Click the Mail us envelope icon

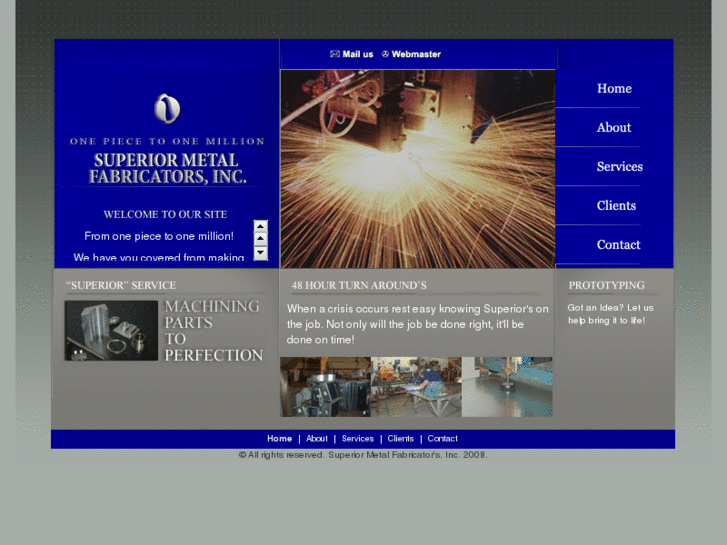[x=335, y=54]
